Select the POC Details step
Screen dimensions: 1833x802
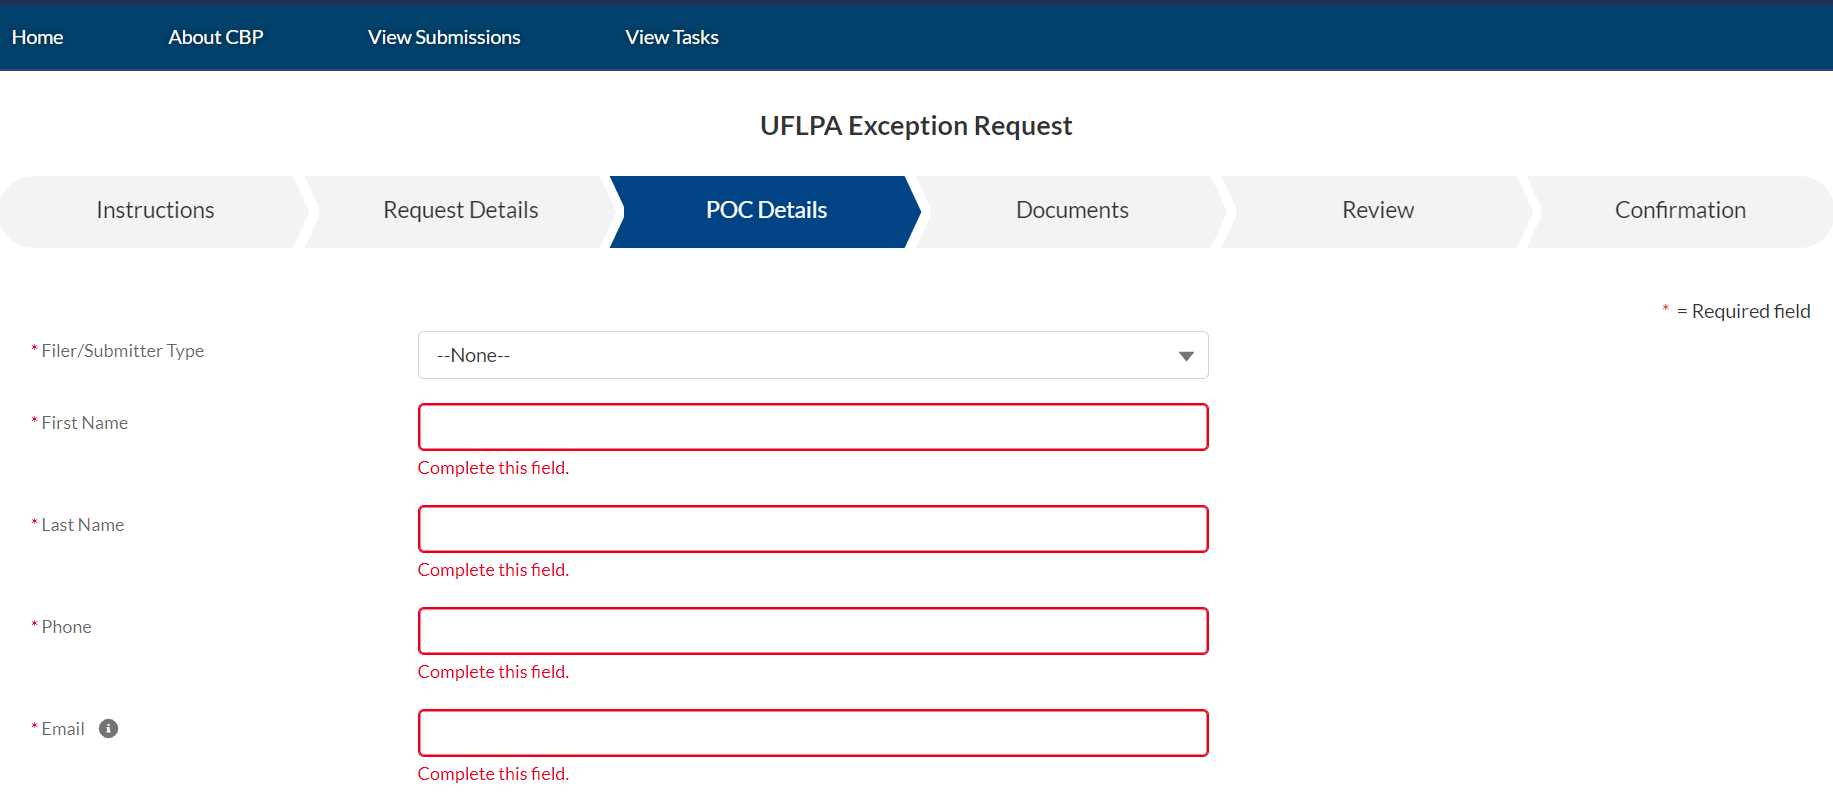coord(766,210)
